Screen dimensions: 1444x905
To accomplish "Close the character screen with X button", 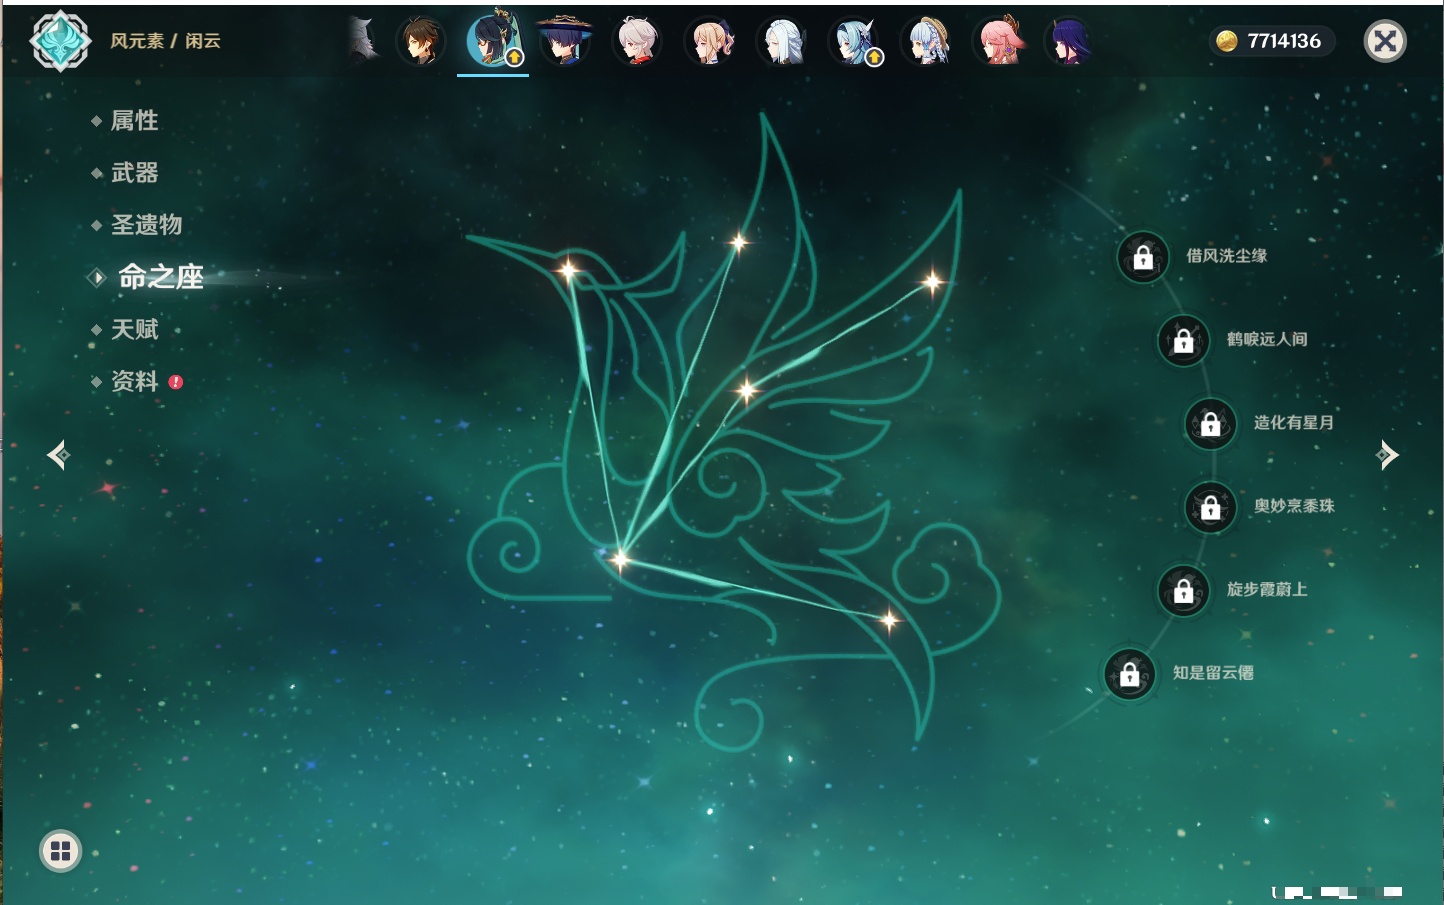I will pyautogui.click(x=1385, y=41).
